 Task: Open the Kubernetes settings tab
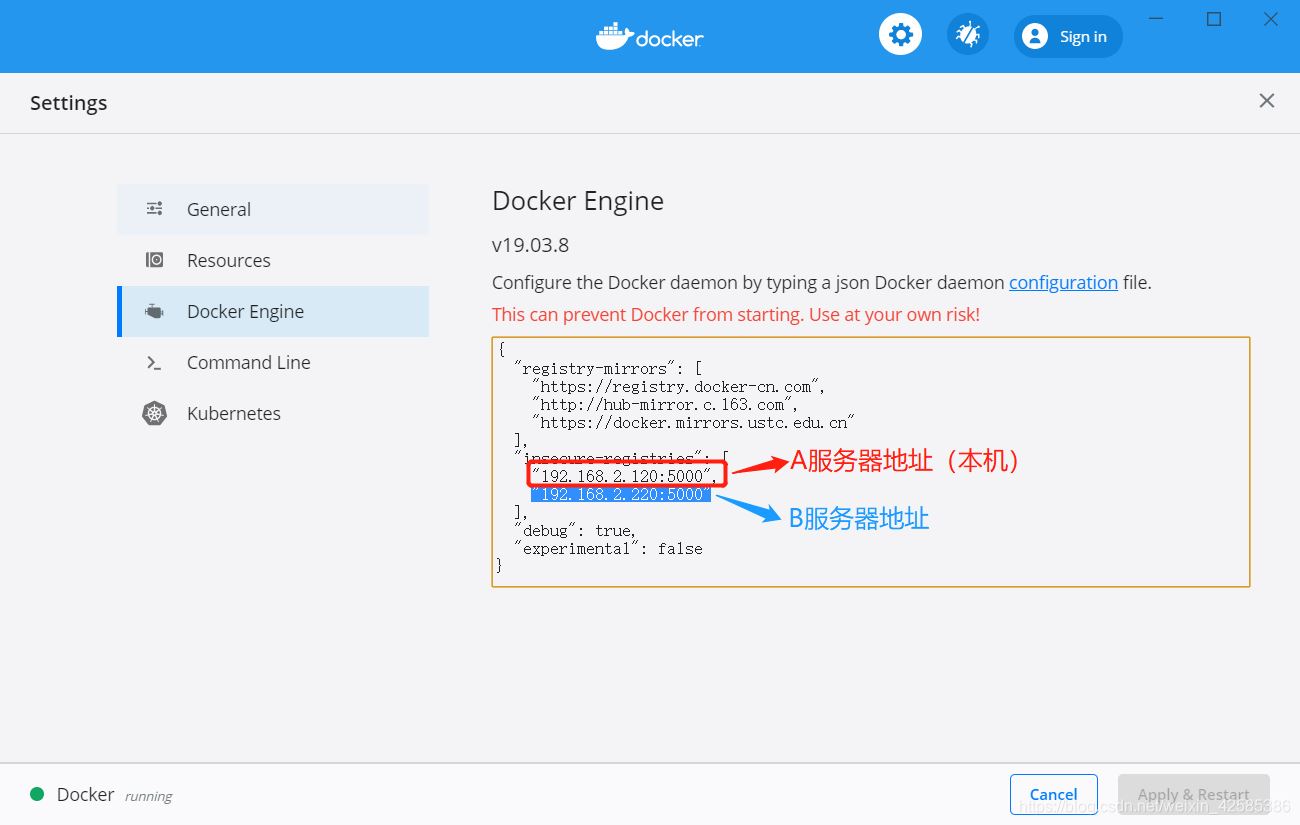tap(273, 413)
